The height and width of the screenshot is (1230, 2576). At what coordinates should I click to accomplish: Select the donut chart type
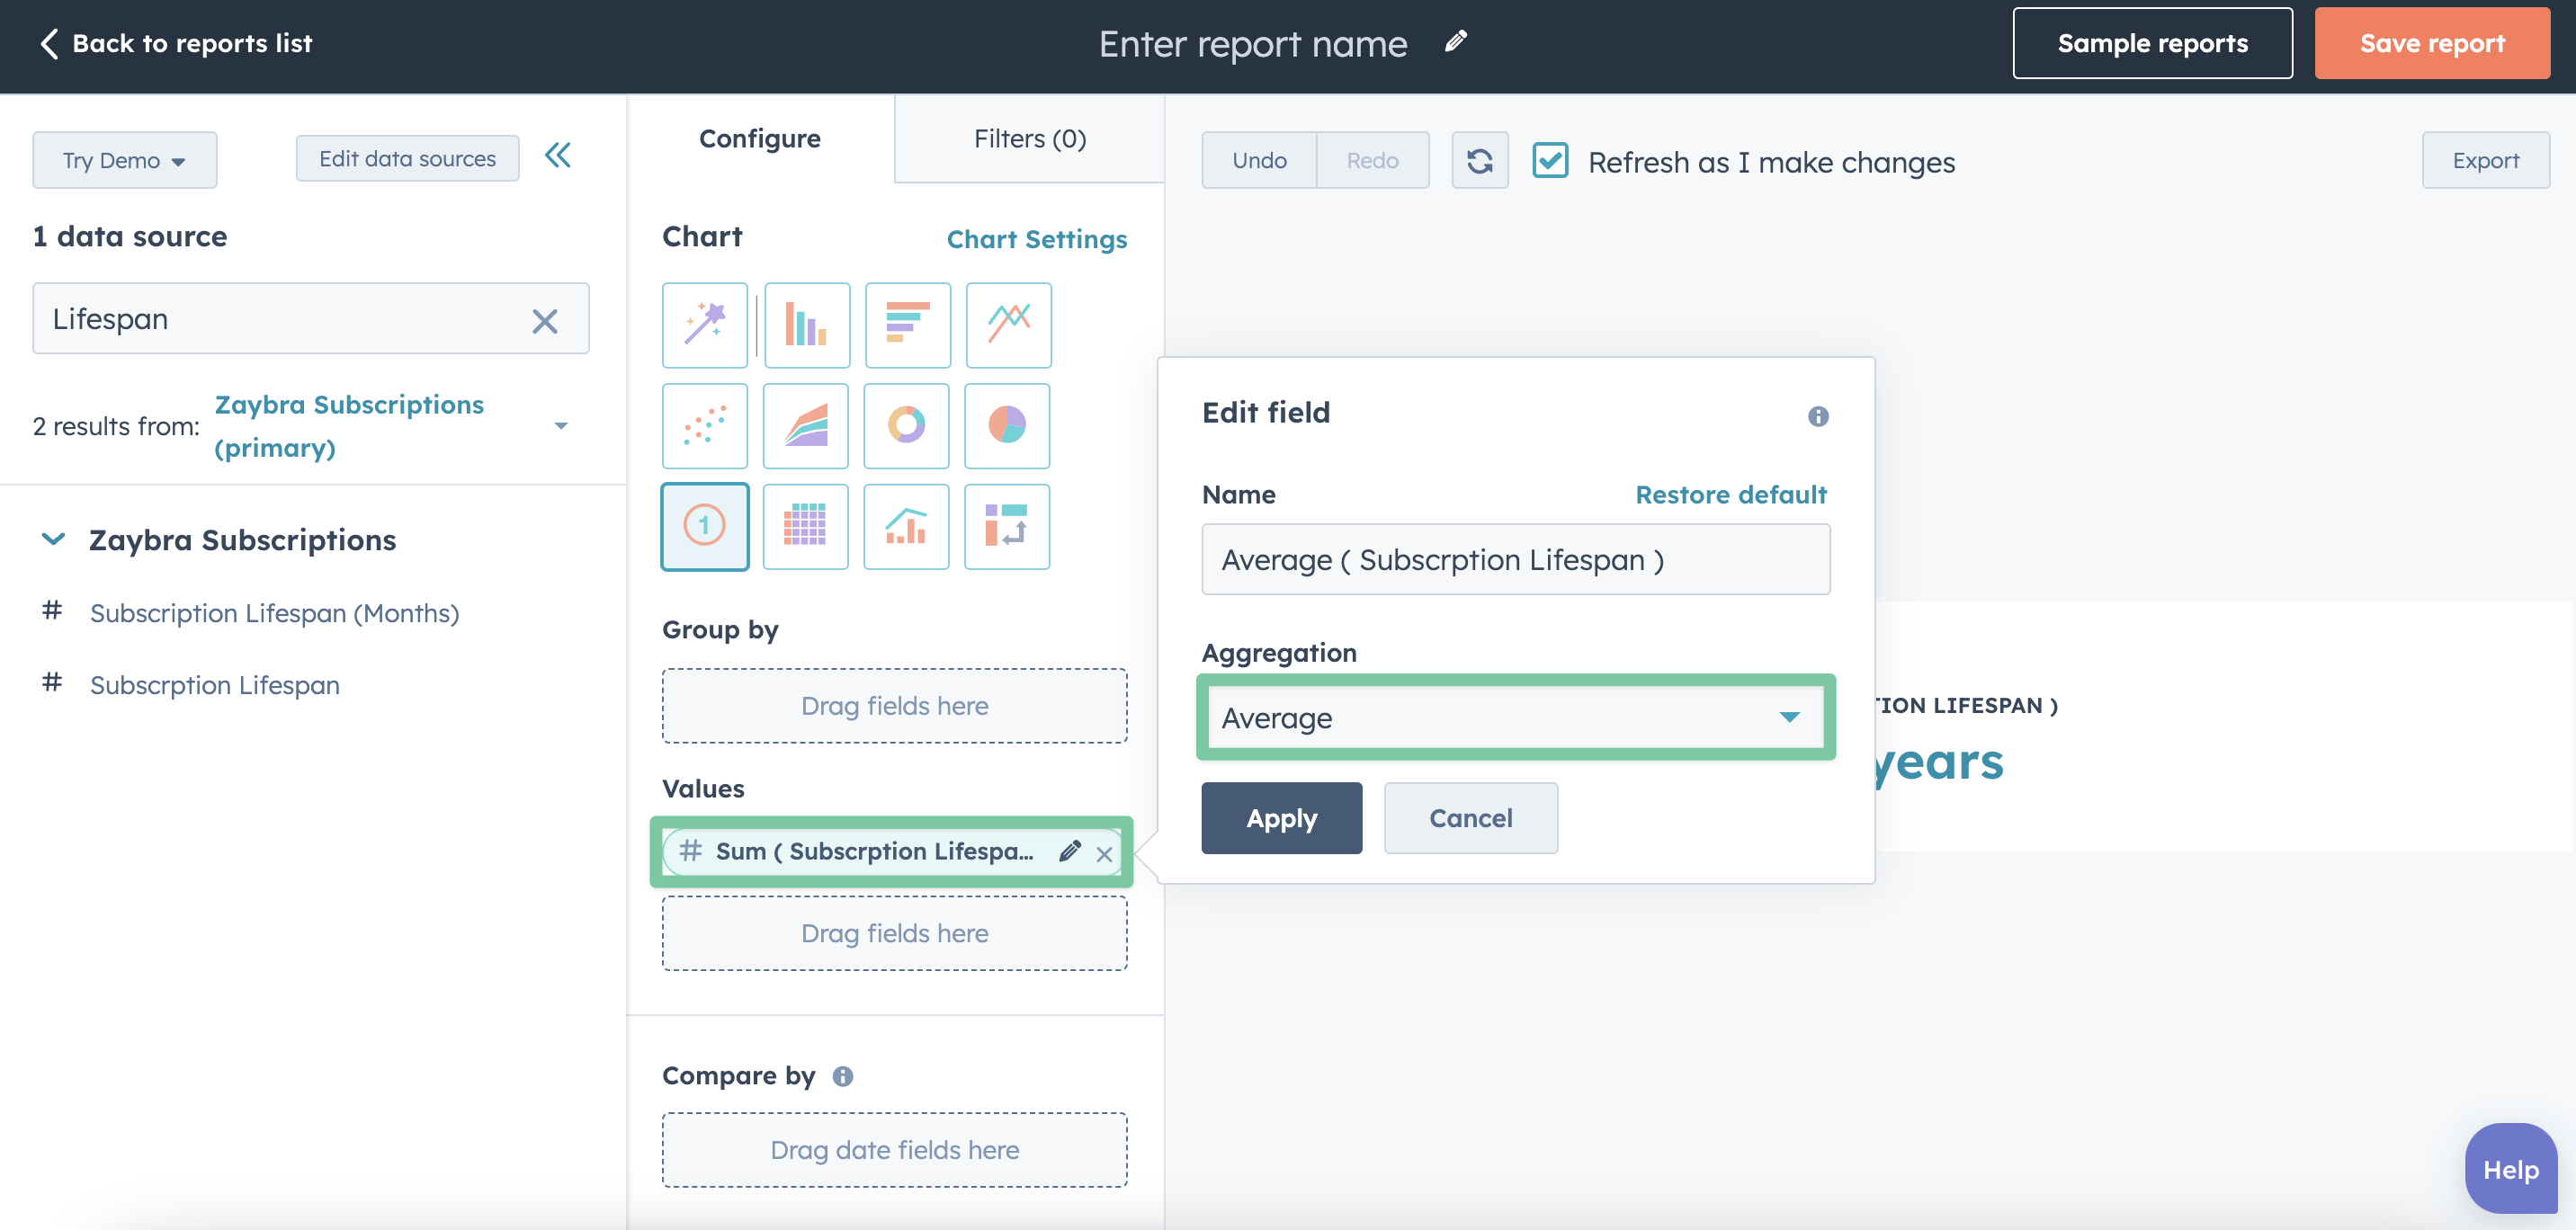[906, 425]
